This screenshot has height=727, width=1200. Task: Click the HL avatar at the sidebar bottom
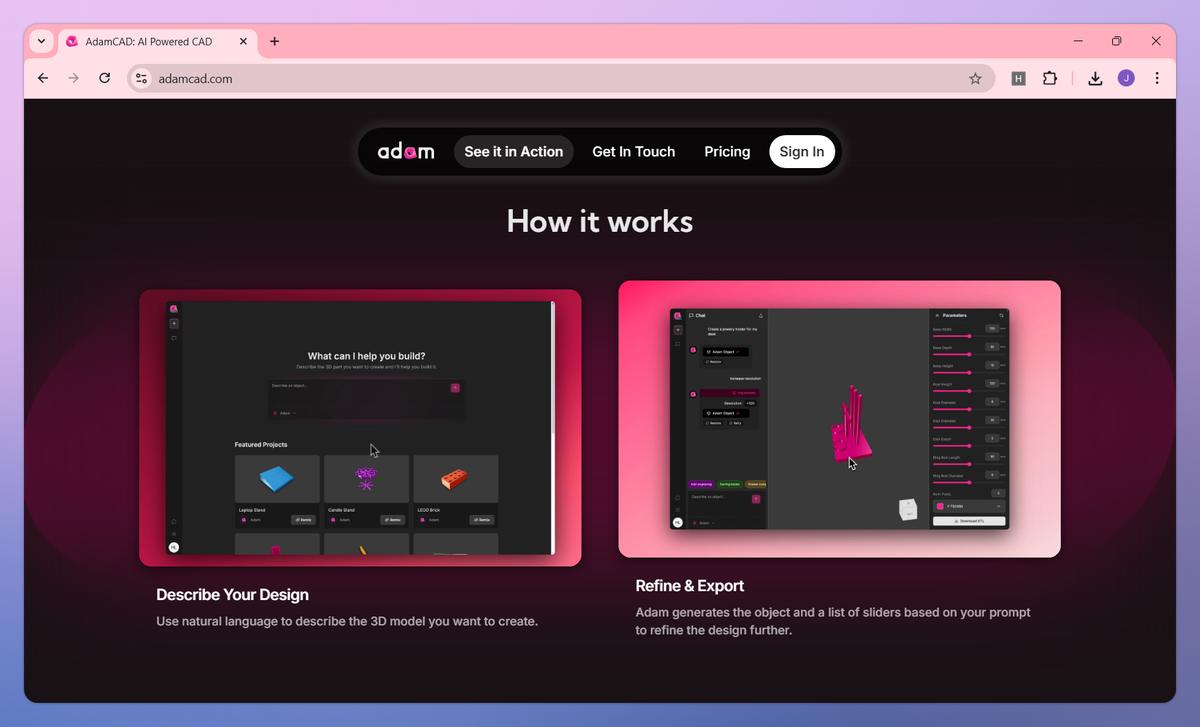pos(174,547)
